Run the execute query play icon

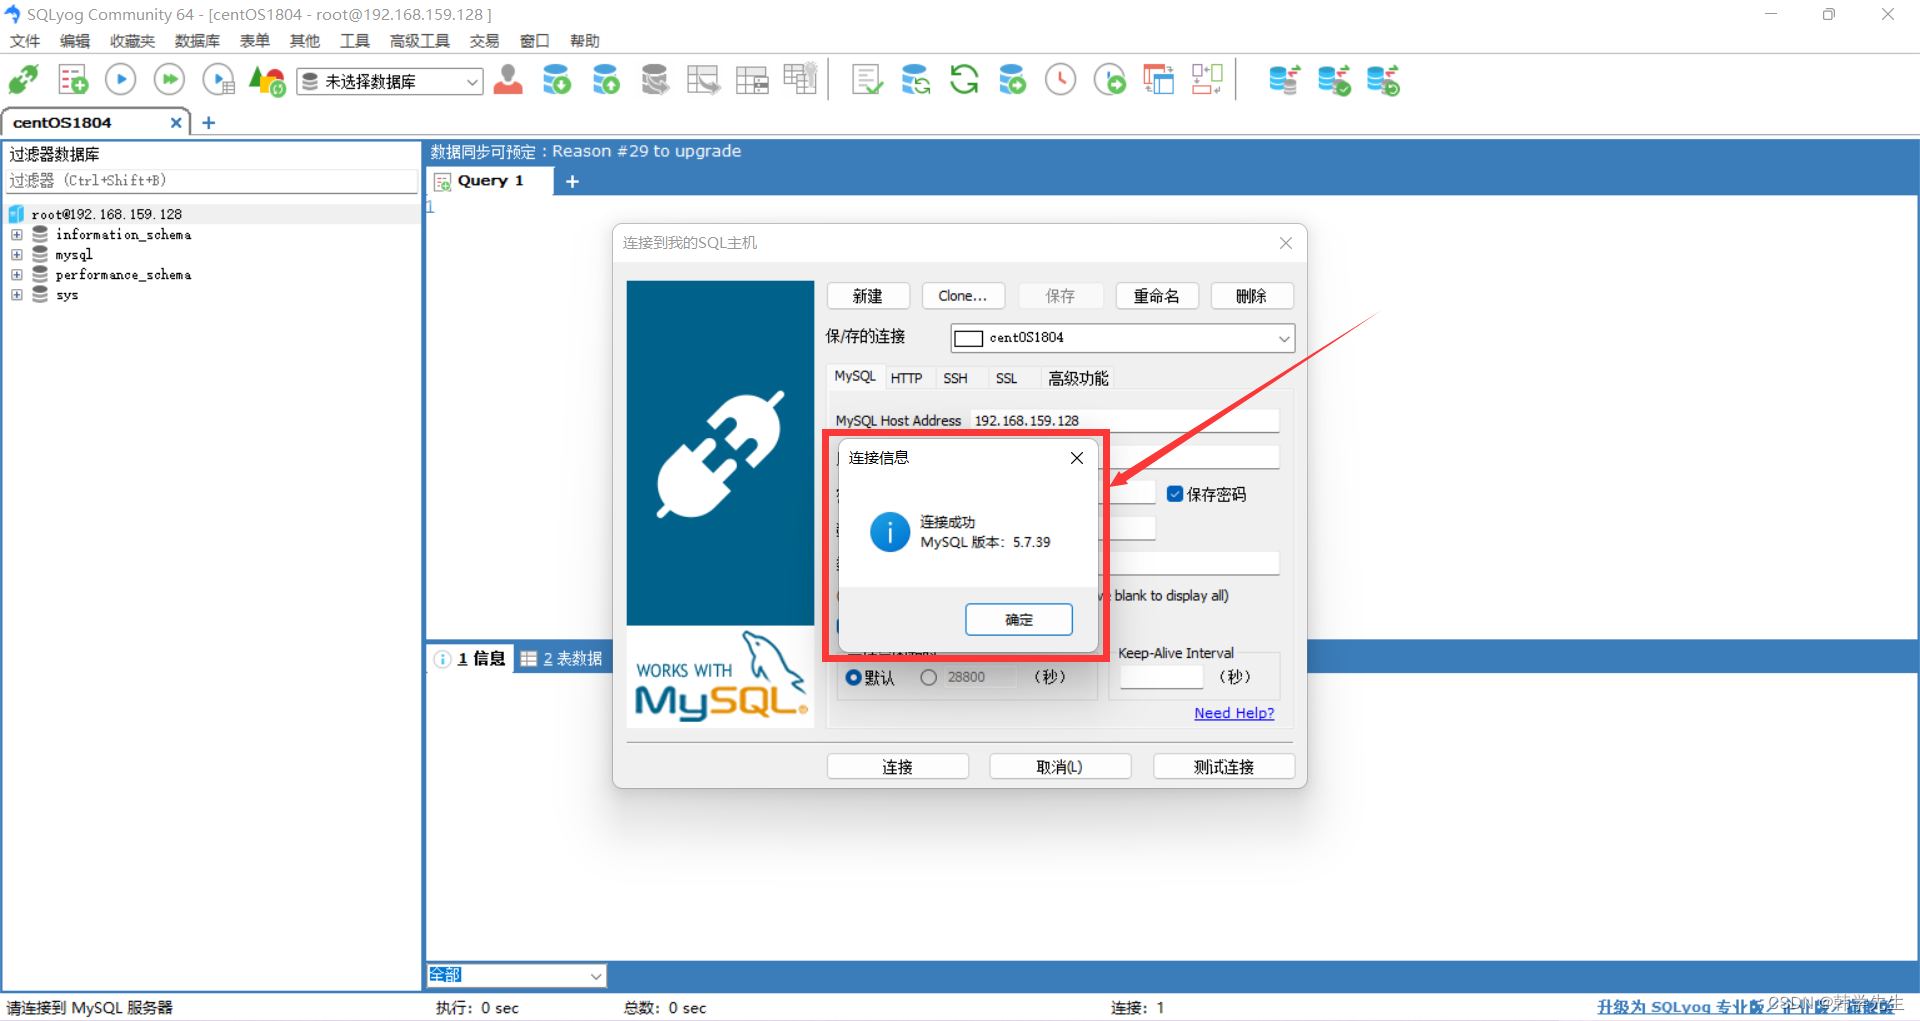point(120,79)
